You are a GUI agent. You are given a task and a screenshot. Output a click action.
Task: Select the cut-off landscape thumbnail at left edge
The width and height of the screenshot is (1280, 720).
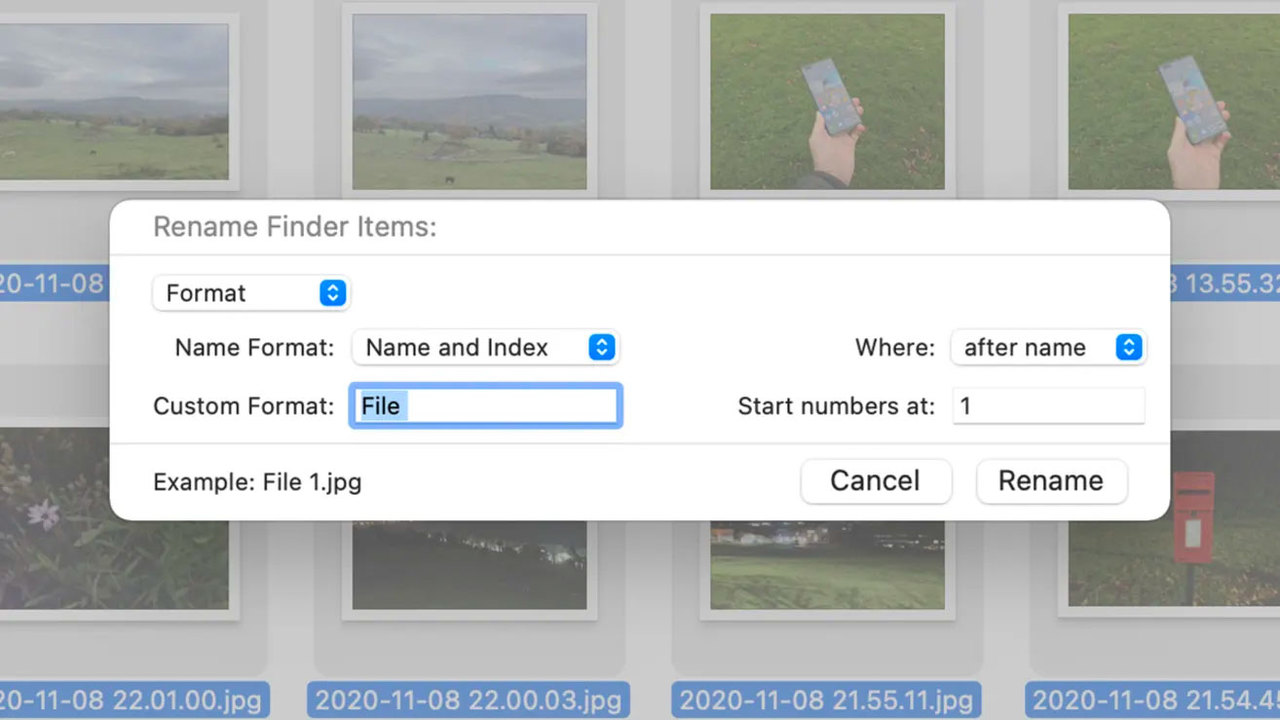coord(114,101)
